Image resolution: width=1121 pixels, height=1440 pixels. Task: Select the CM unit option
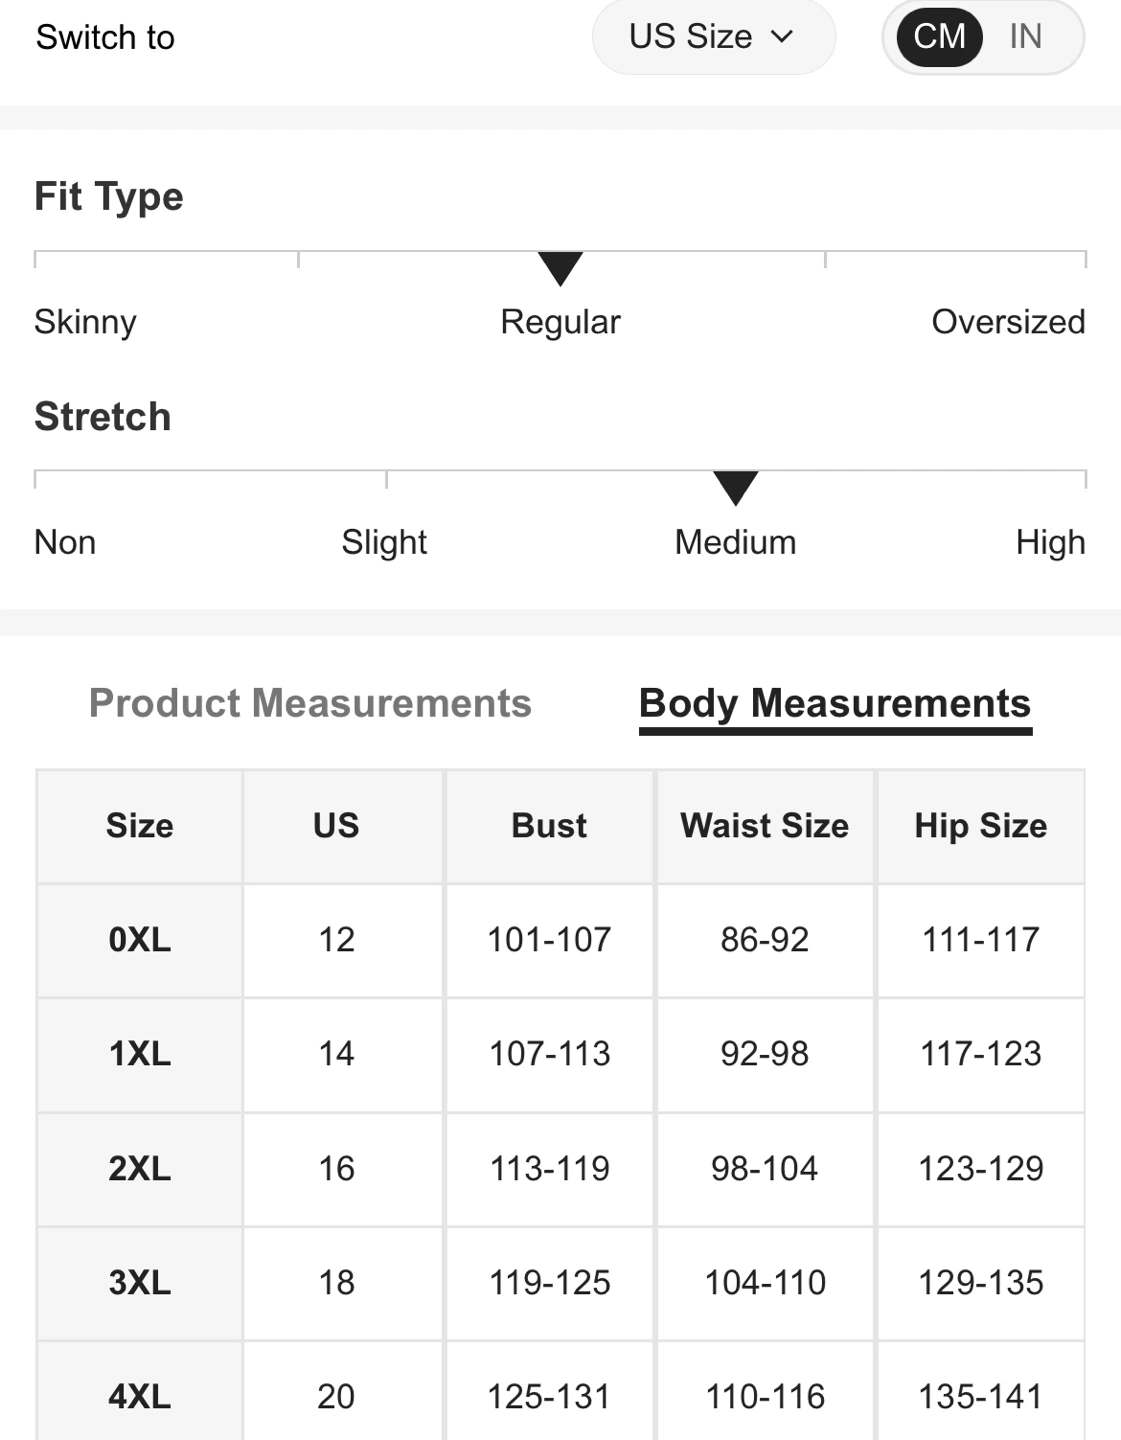coord(939,37)
